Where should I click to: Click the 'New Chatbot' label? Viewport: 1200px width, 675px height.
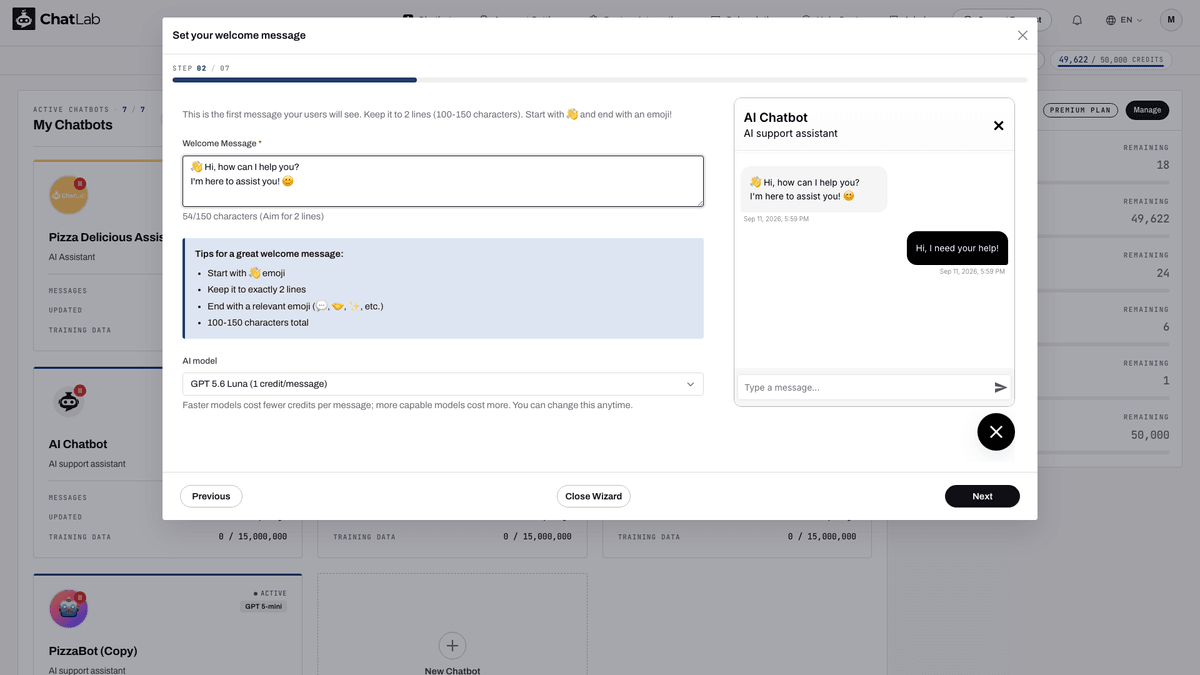click(x=452, y=670)
